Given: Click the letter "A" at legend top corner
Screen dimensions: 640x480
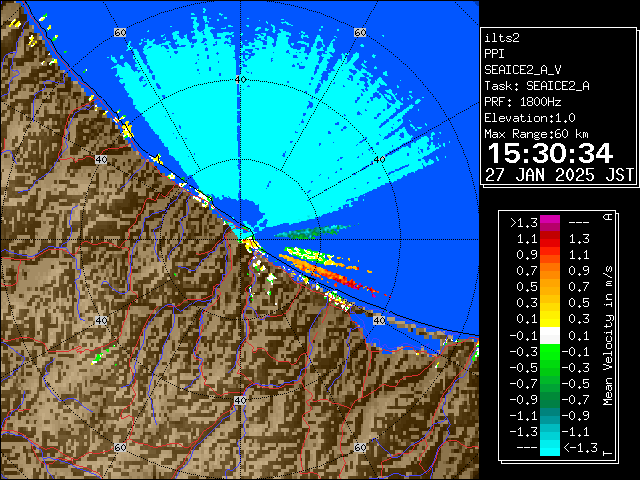Looking at the screenshot, I should click(608, 217).
